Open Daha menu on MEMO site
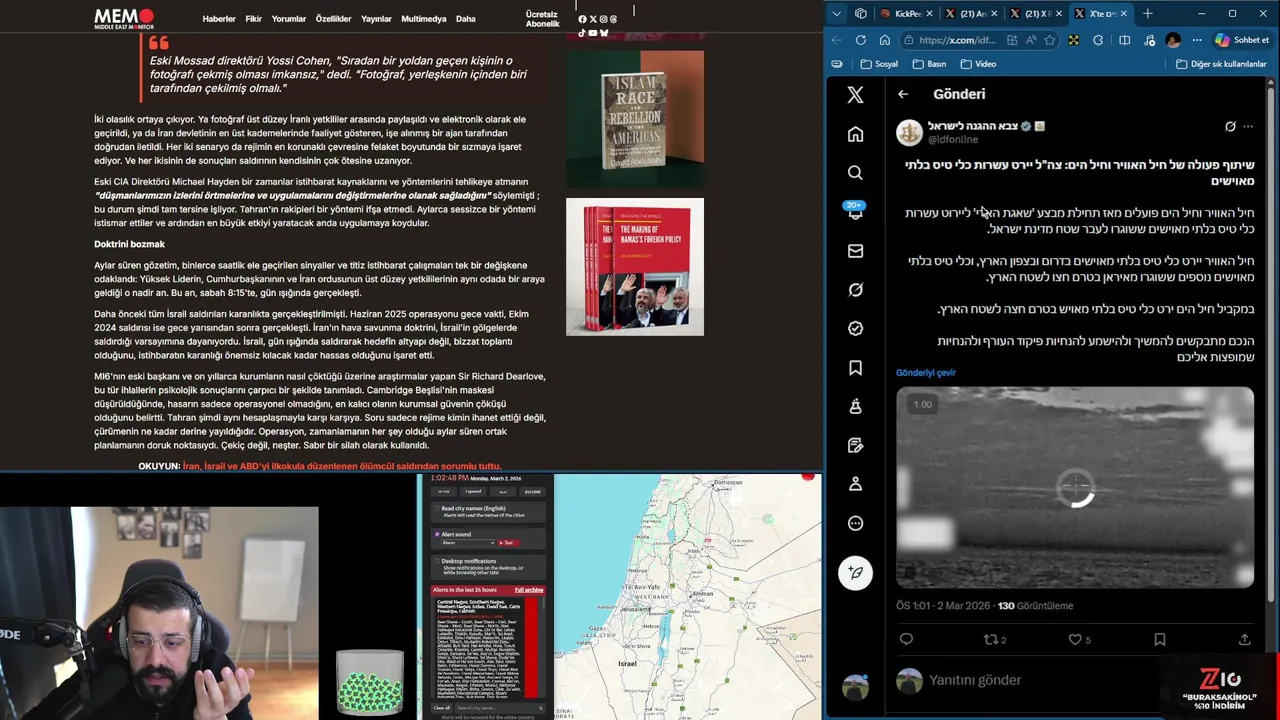The image size is (1280, 720). (x=466, y=19)
